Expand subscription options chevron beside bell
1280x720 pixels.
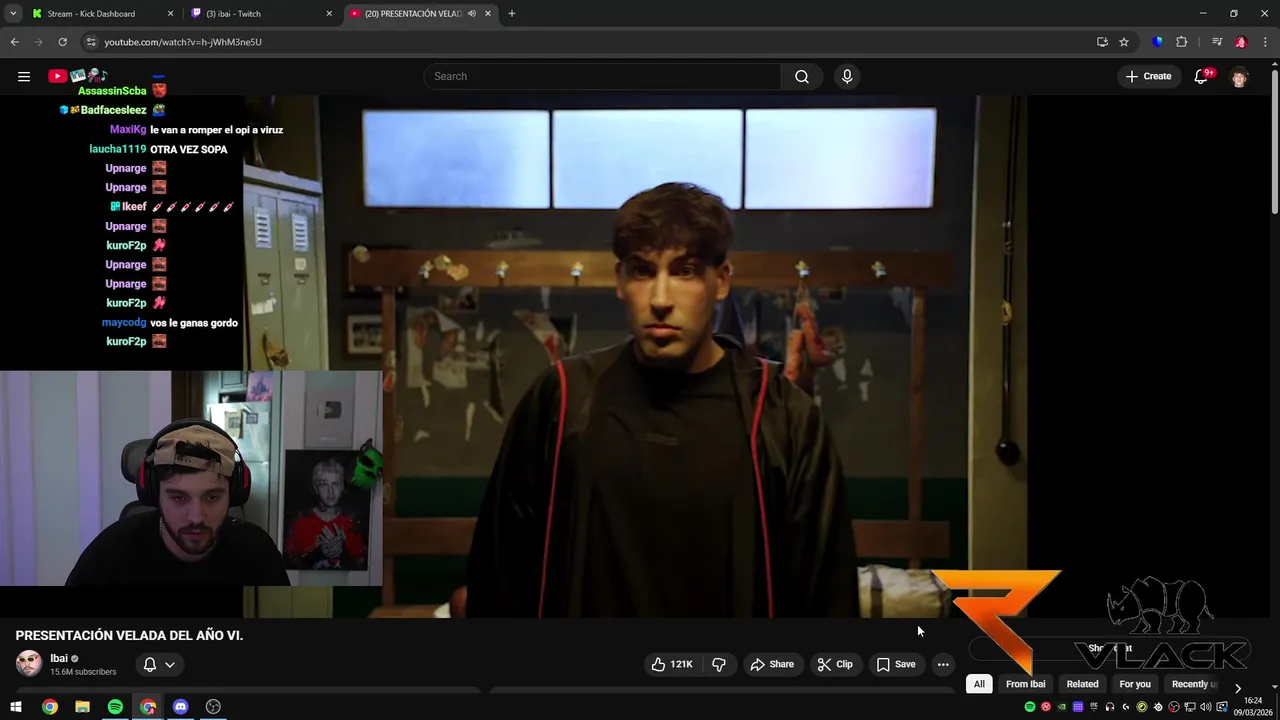click(170, 664)
